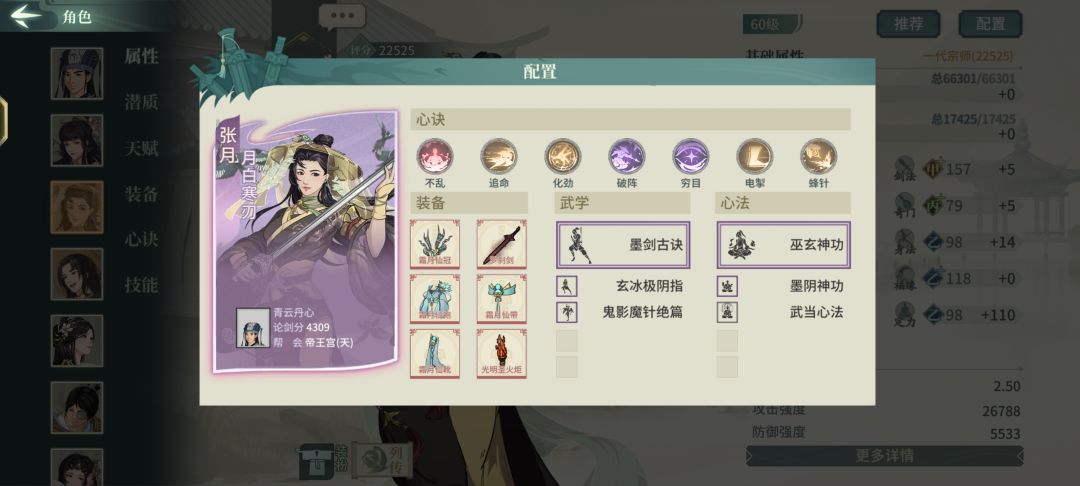
Task: Open the 光明圣火炬 equipment slot
Action: pyautogui.click(x=502, y=353)
